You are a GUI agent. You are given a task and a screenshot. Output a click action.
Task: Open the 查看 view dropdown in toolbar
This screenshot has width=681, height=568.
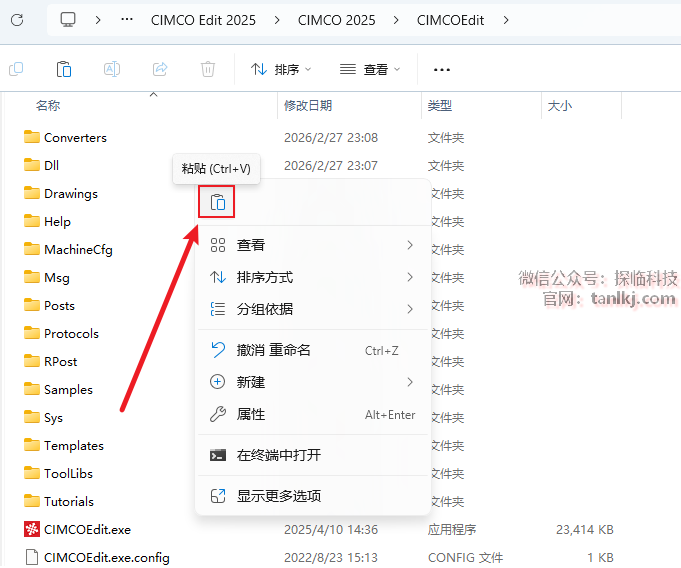click(x=370, y=69)
